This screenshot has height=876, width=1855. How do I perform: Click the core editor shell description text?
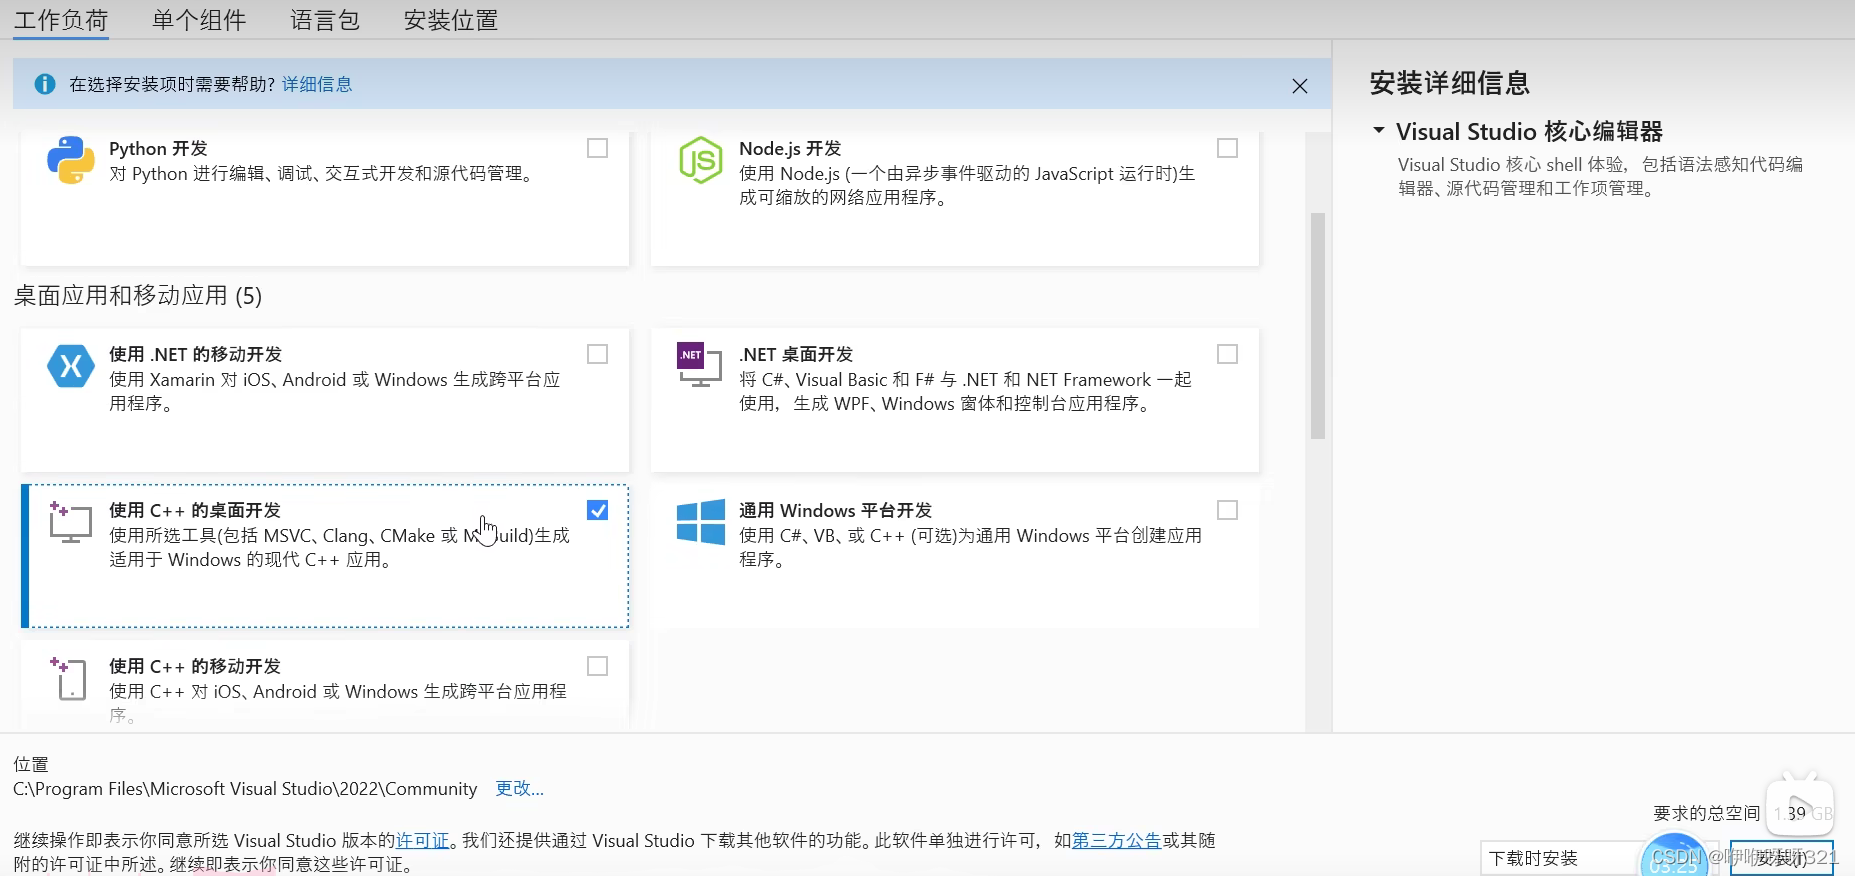click(1600, 176)
